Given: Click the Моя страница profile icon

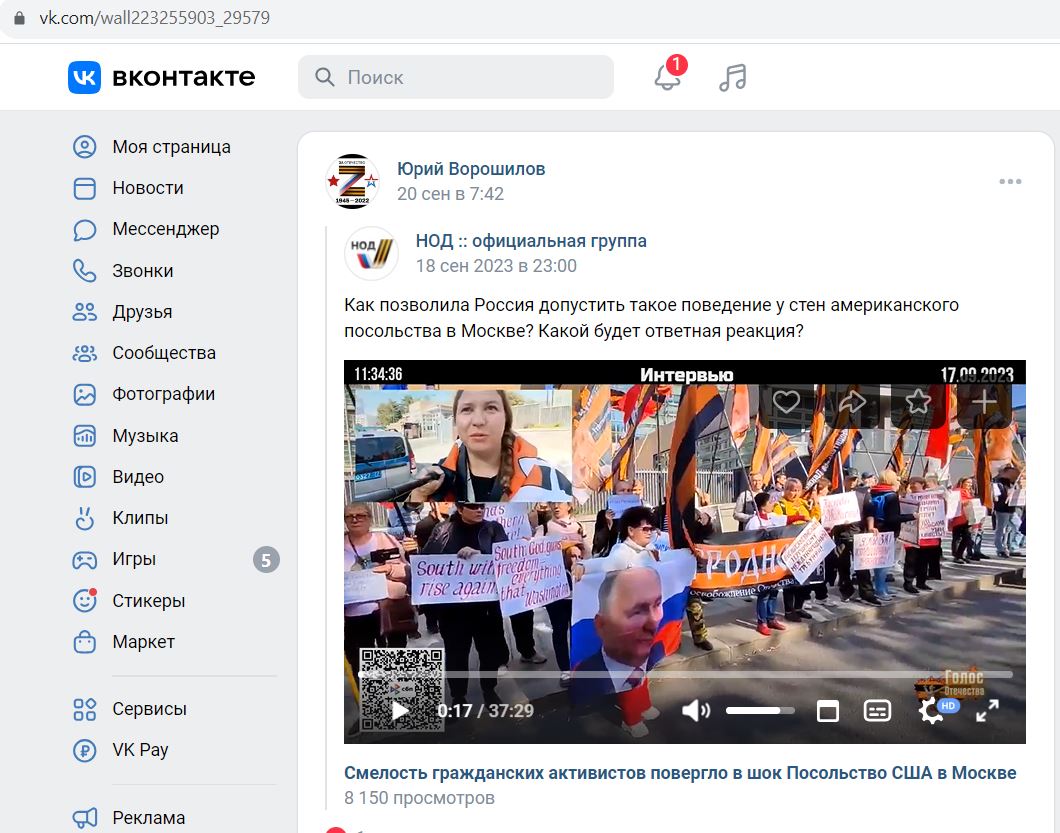Looking at the screenshot, I should point(85,147).
